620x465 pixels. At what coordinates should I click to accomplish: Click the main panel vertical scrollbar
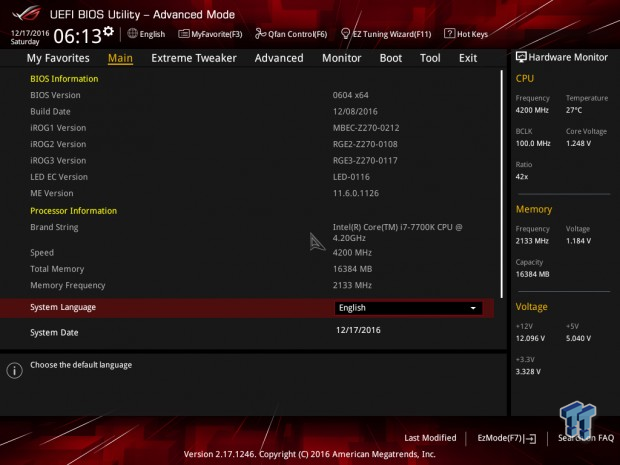pos(502,184)
